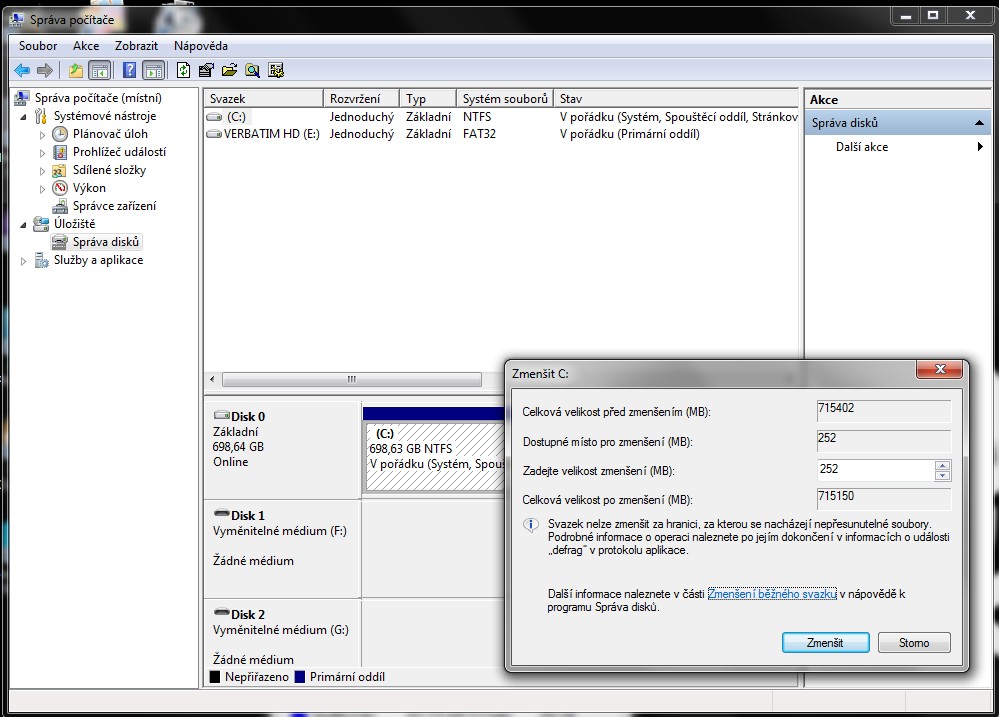Click the Up one level folder icon
The height and width of the screenshot is (717, 999).
[76, 70]
